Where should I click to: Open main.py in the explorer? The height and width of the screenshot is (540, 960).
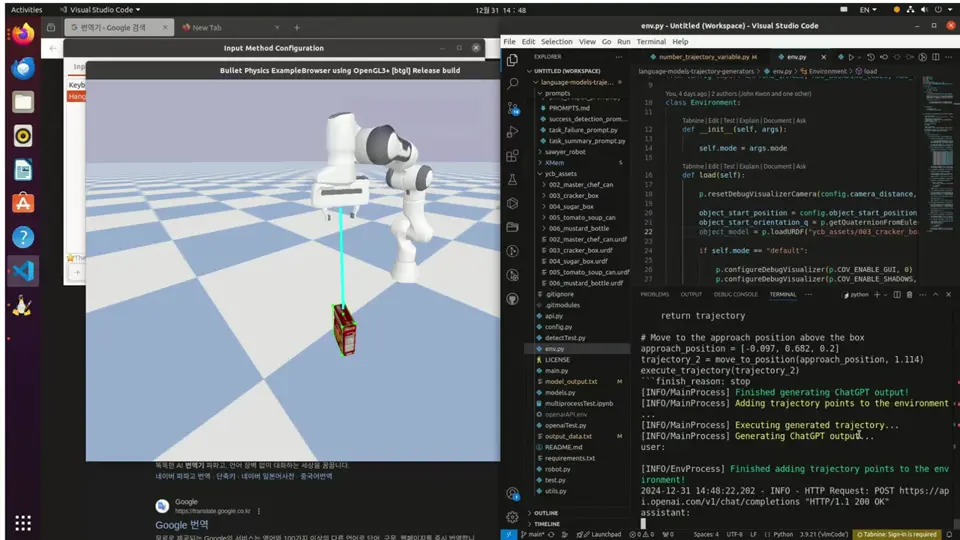click(556, 371)
